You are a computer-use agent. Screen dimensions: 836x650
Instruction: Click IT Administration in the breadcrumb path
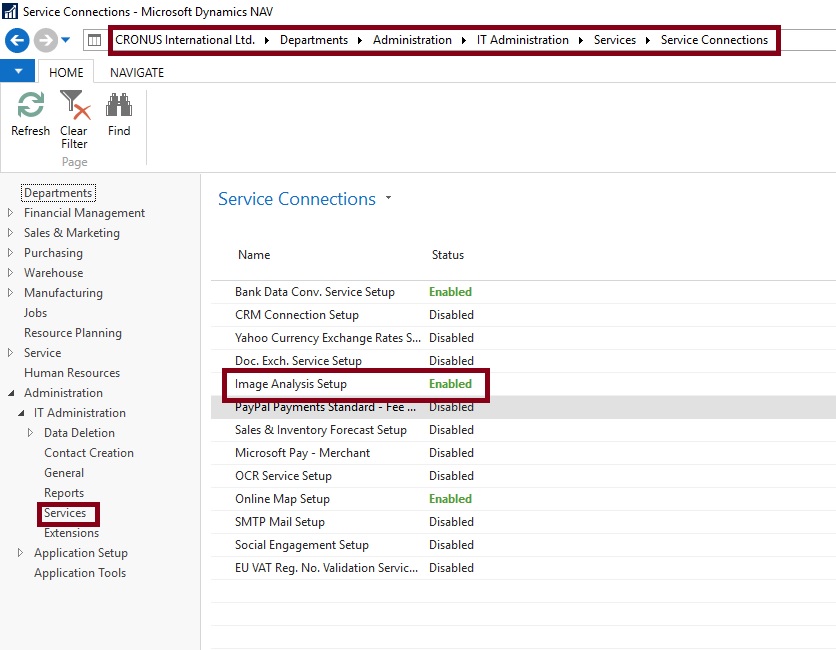522,40
